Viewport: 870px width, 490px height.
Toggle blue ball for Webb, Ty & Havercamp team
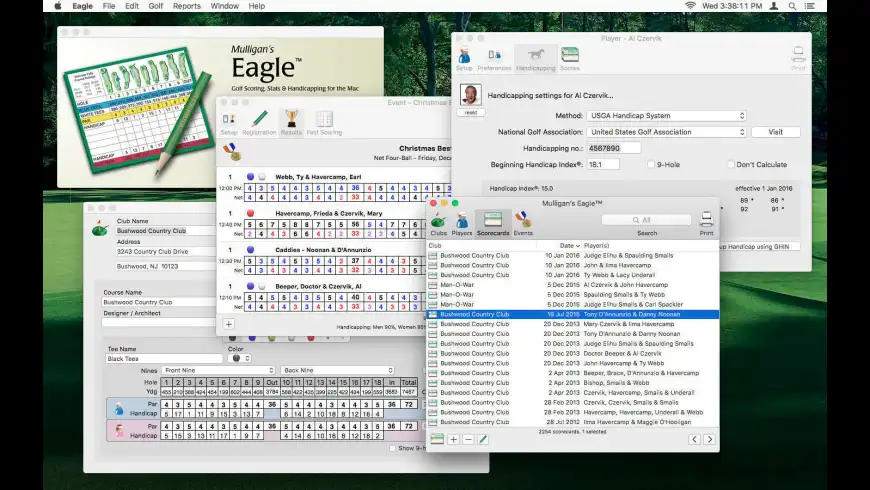pyautogui.click(x=250, y=176)
